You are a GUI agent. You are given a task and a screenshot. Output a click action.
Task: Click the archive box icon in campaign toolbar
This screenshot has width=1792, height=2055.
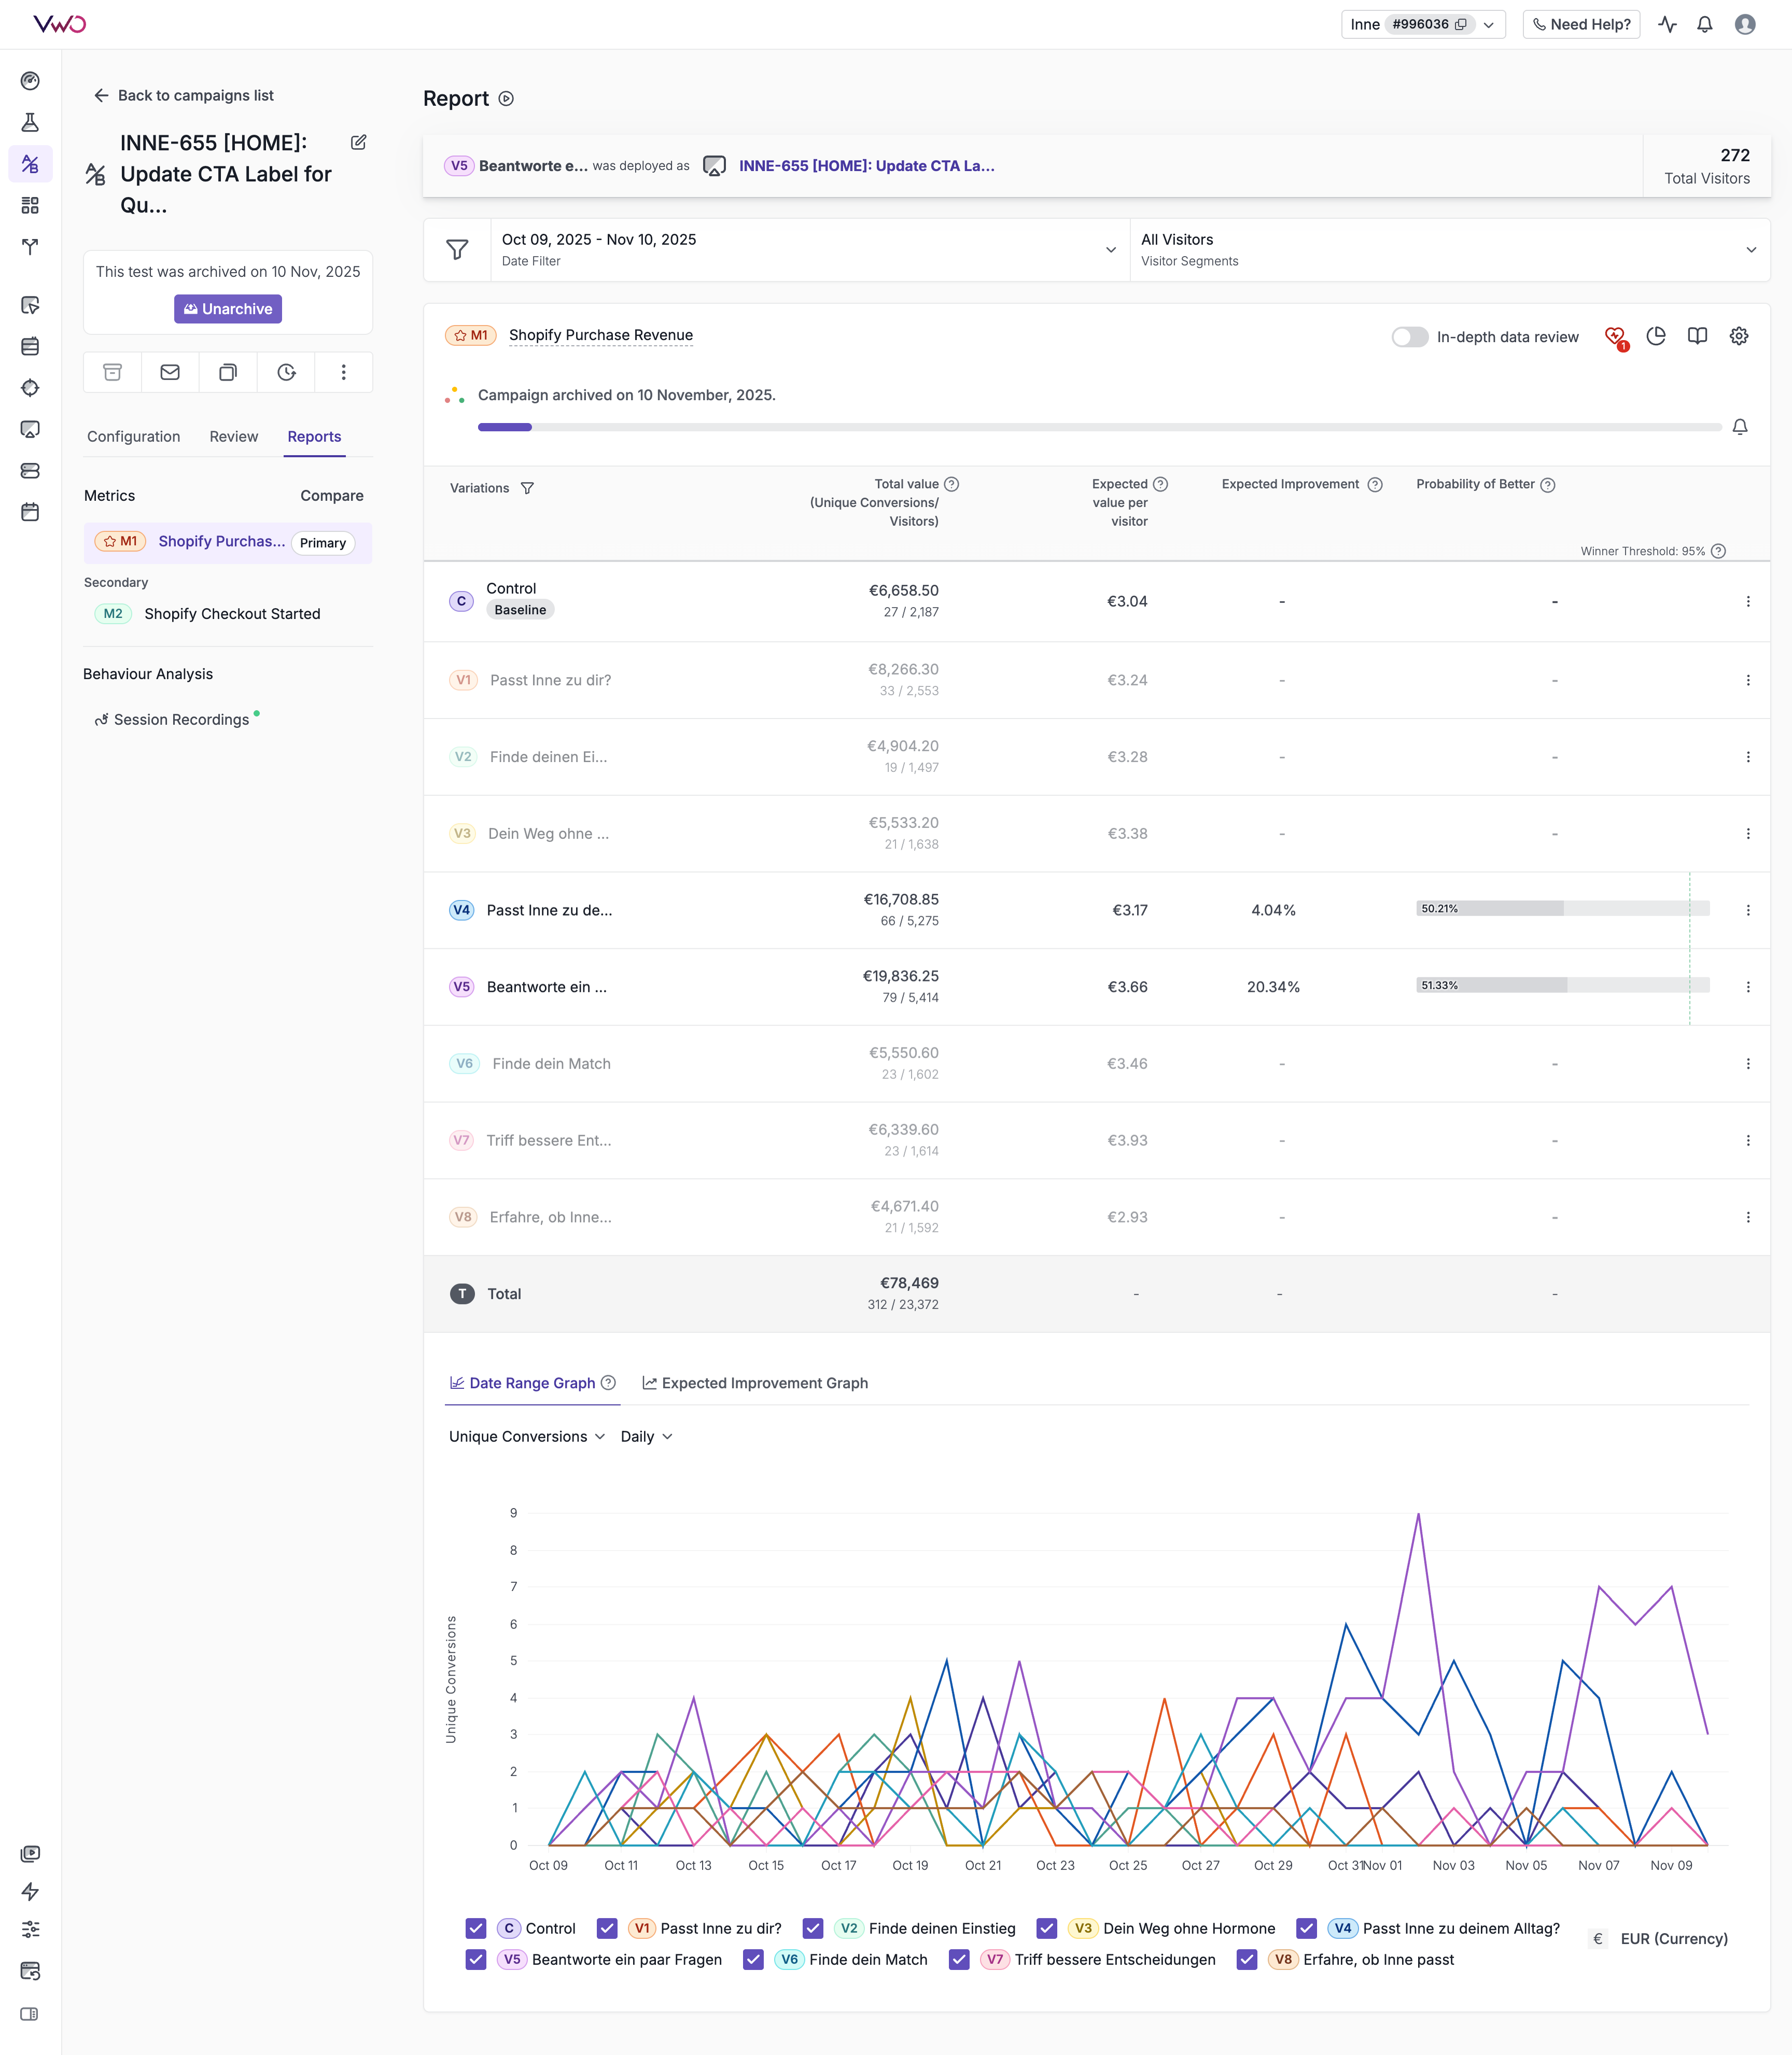point(113,372)
